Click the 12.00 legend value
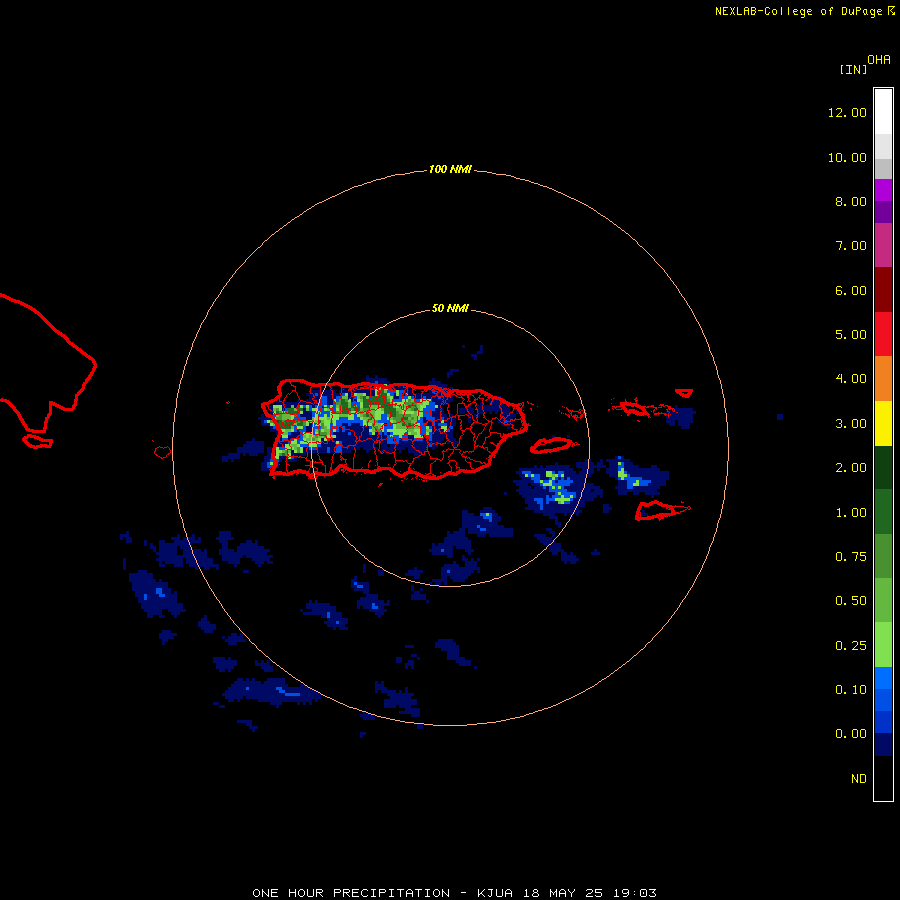The width and height of the screenshot is (900, 900). point(847,112)
